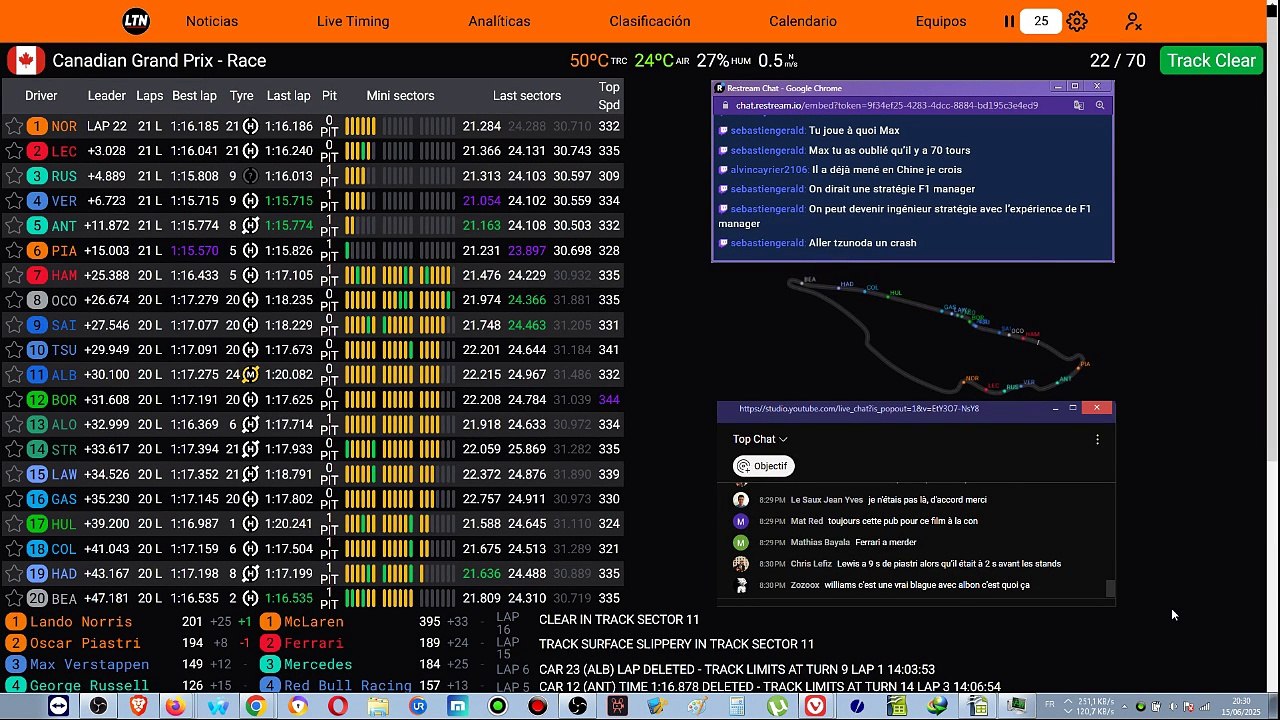Click the Restream Chat address bar URL
1280x720 pixels.
click(x=886, y=105)
